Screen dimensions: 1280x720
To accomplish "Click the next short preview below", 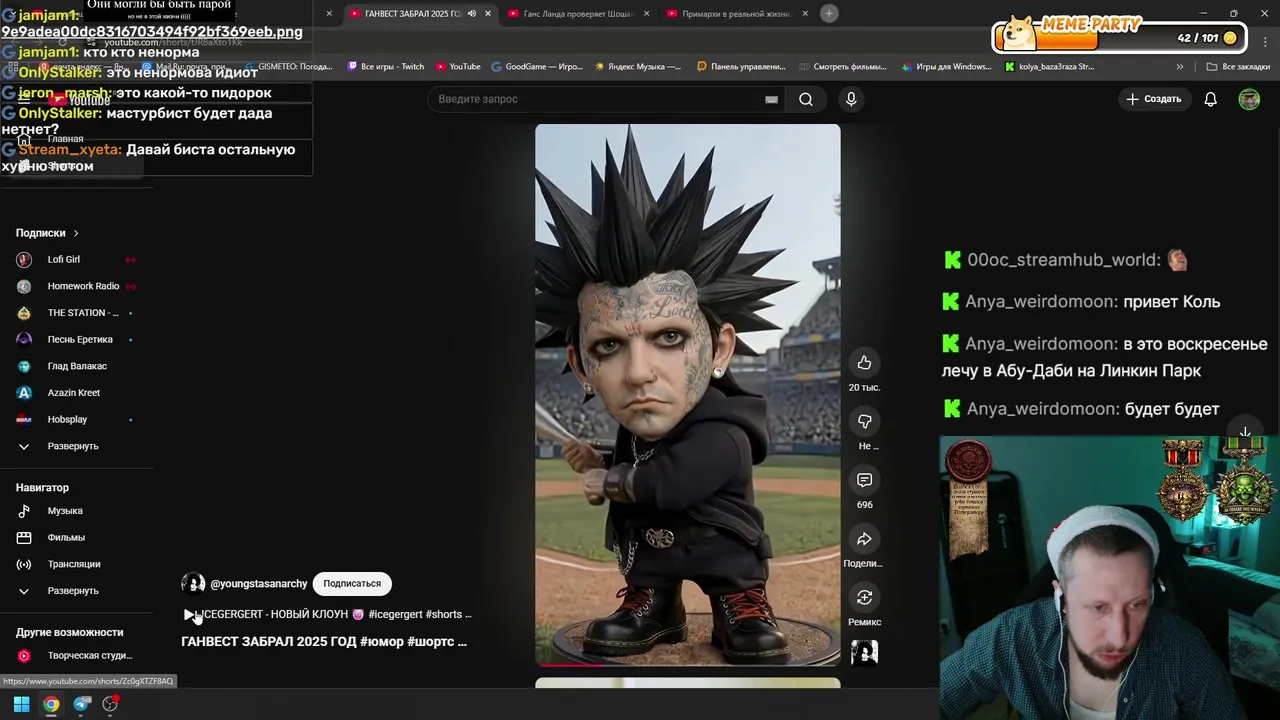I will [x=688, y=684].
